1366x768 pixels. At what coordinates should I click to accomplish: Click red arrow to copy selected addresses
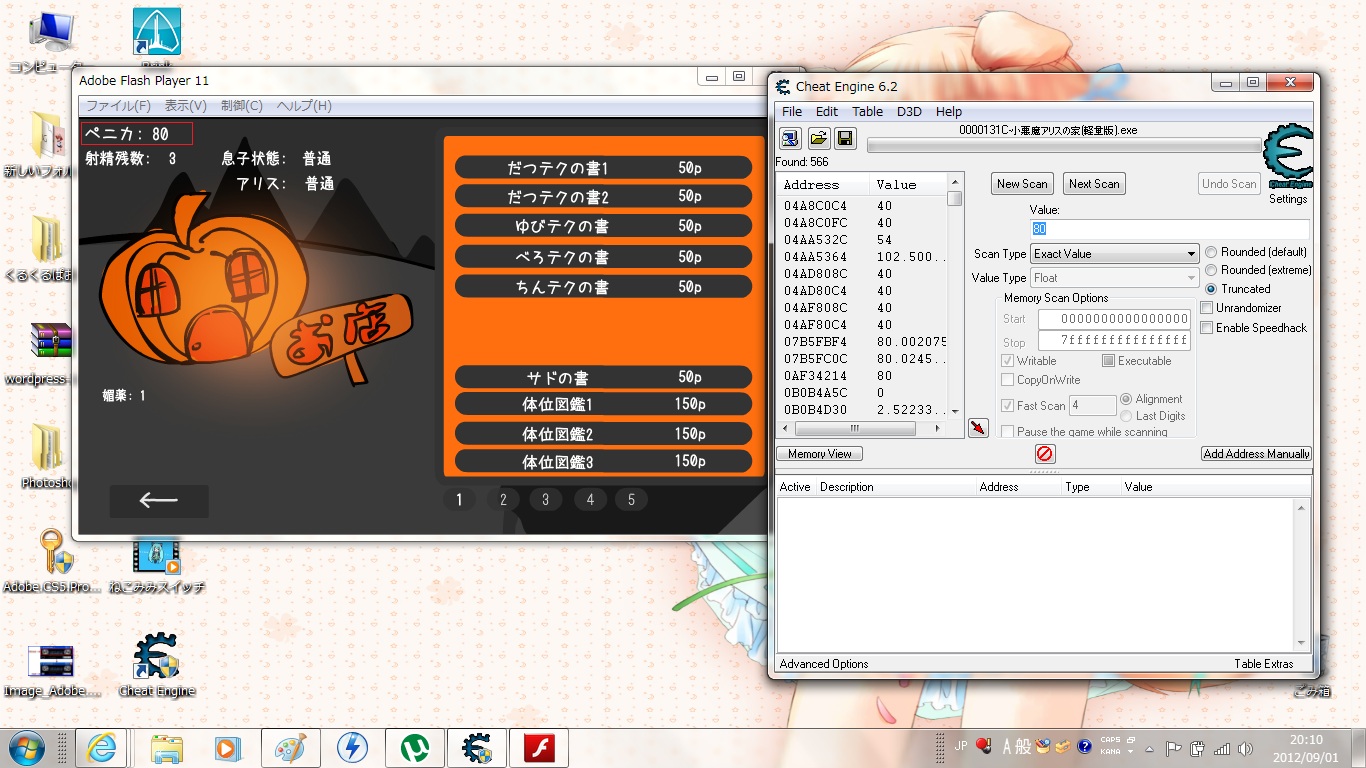coord(978,428)
